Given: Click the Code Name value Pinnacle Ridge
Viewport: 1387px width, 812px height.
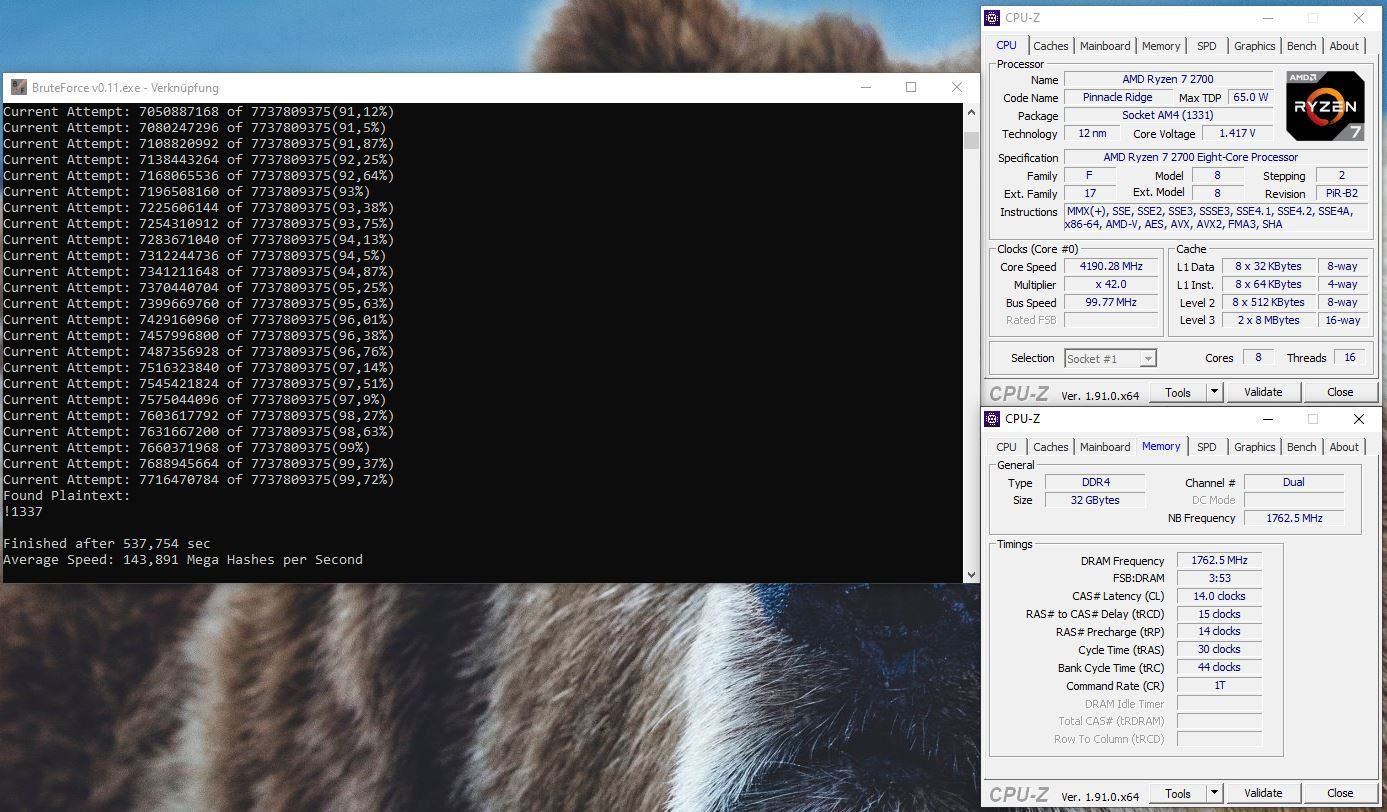Looking at the screenshot, I should (x=1117, y=97).
